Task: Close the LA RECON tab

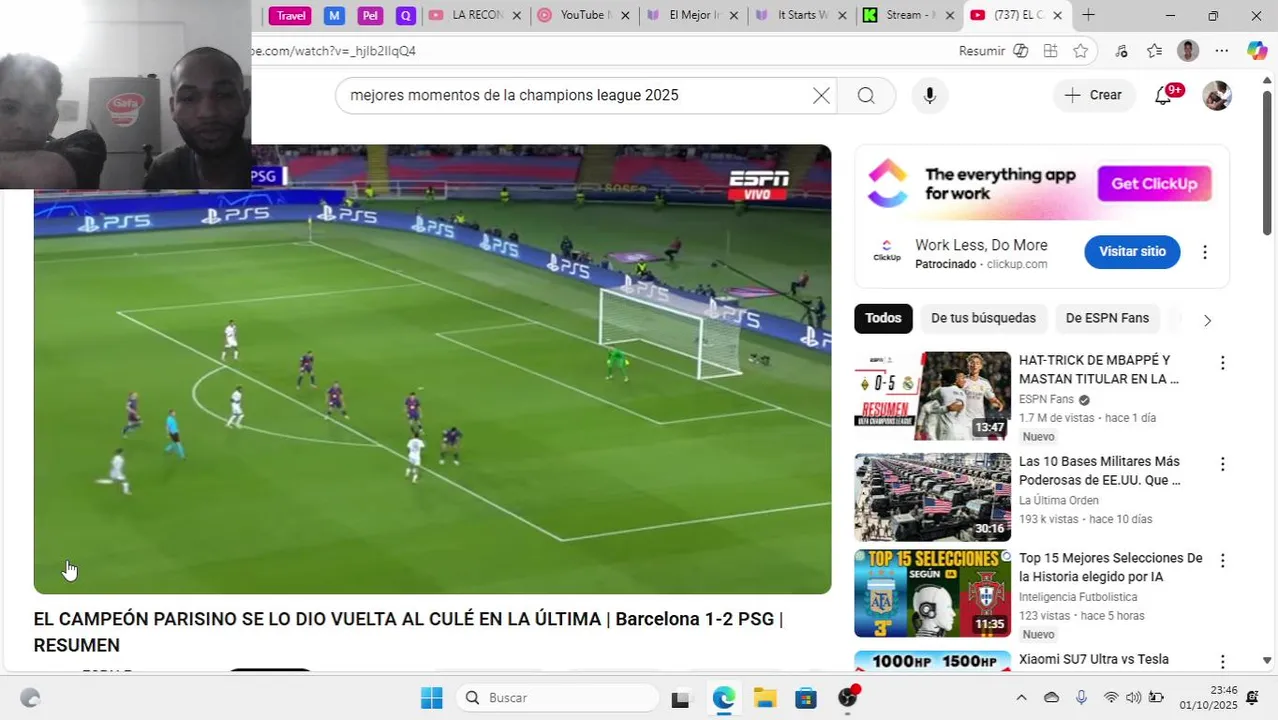Action: (x=516, y=15)
